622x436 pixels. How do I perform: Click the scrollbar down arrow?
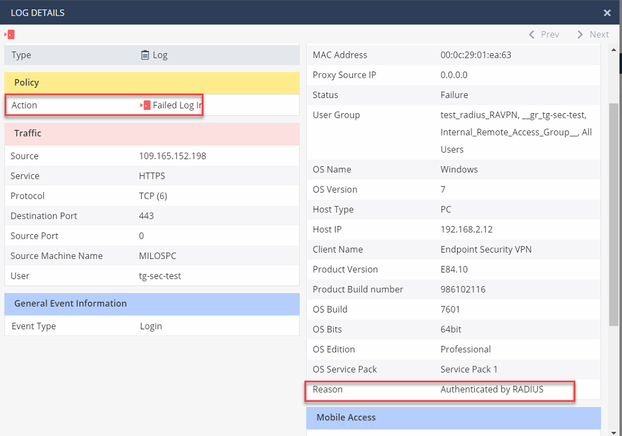614,432
